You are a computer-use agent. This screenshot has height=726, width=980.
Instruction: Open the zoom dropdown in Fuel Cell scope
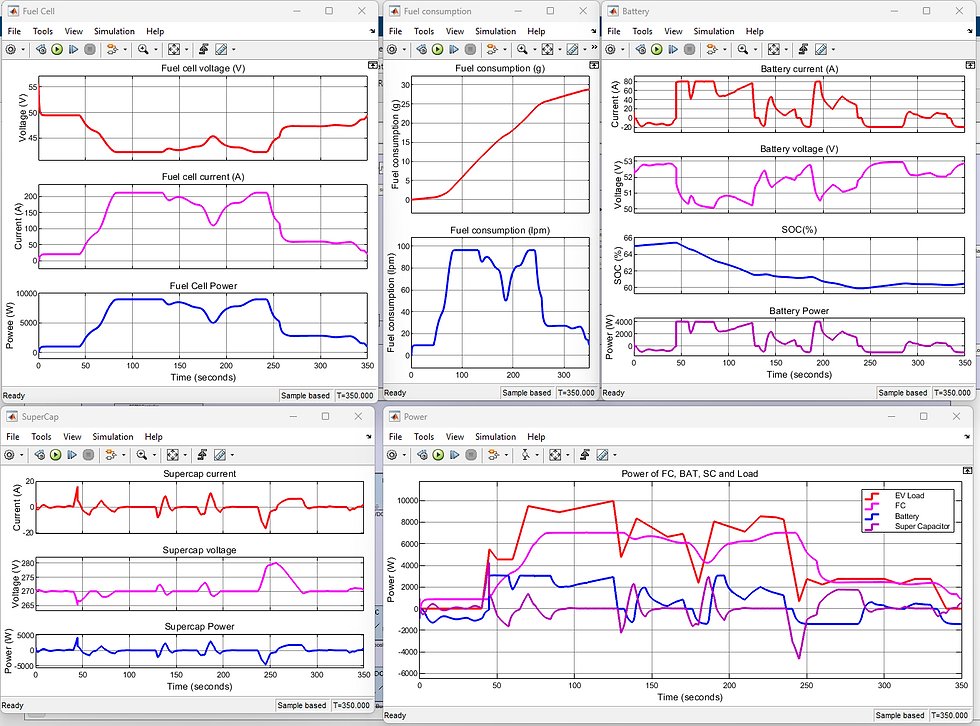[155, 50]
